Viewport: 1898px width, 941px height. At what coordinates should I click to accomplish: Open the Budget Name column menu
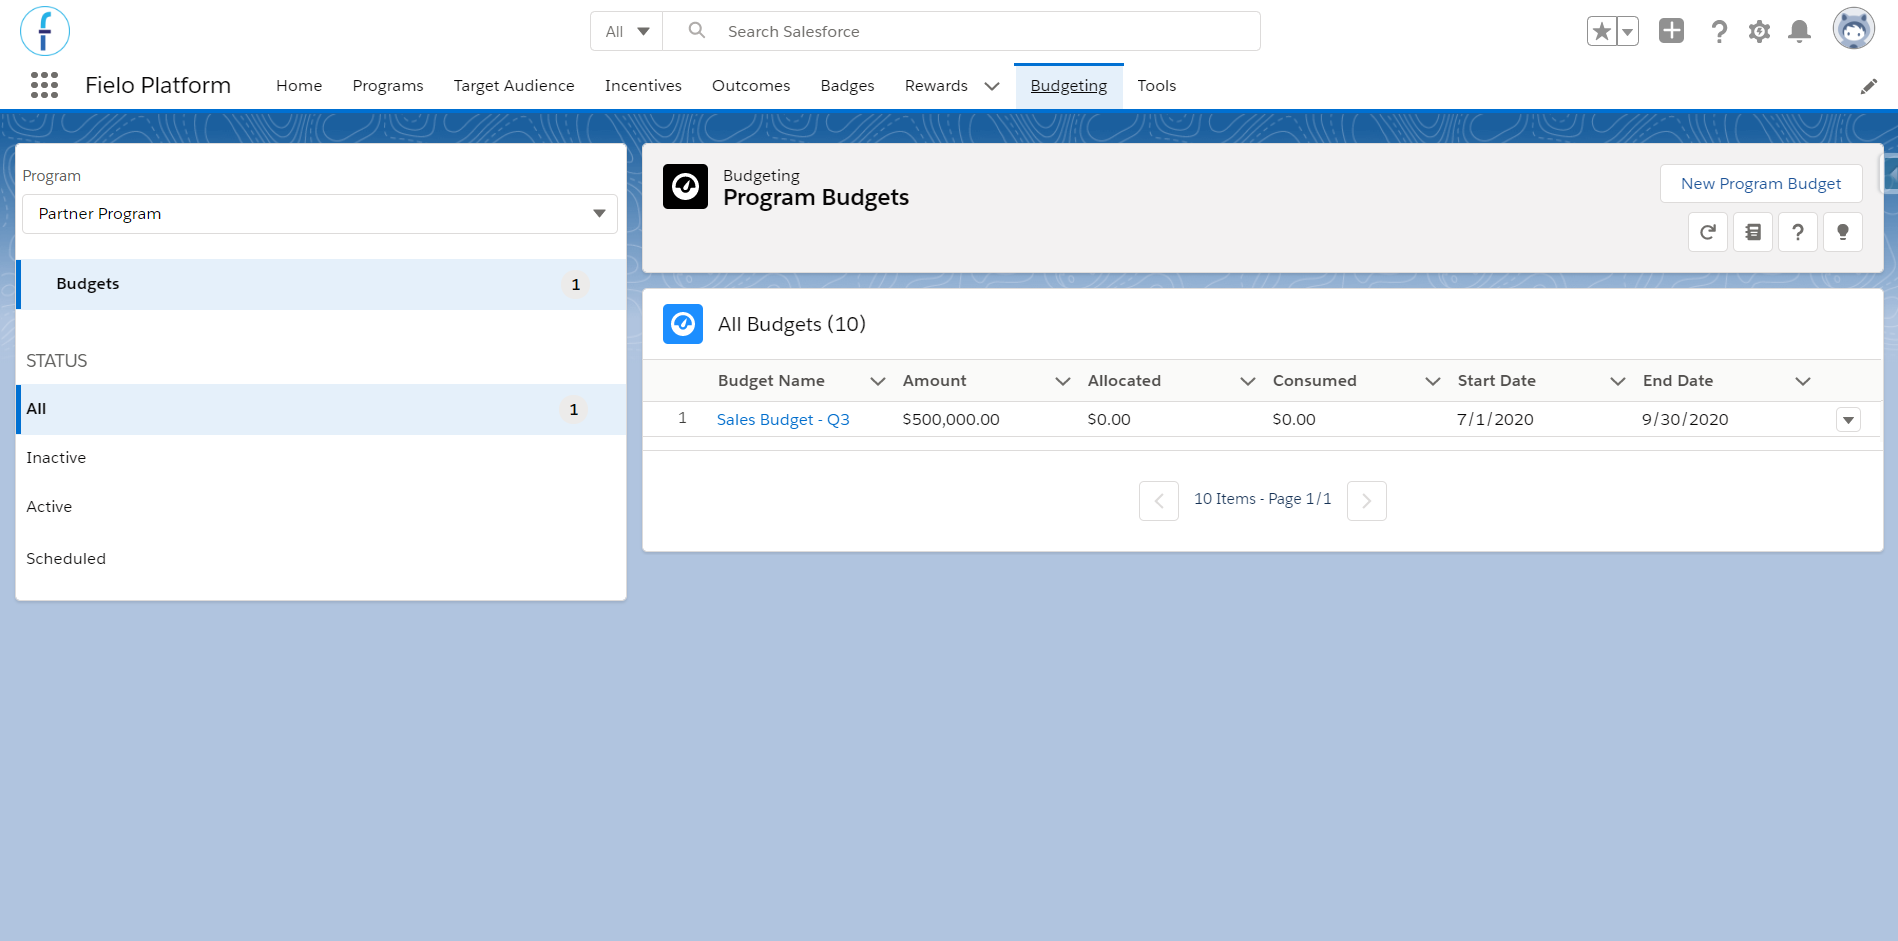pyautogui.click(x=878, y=381)
